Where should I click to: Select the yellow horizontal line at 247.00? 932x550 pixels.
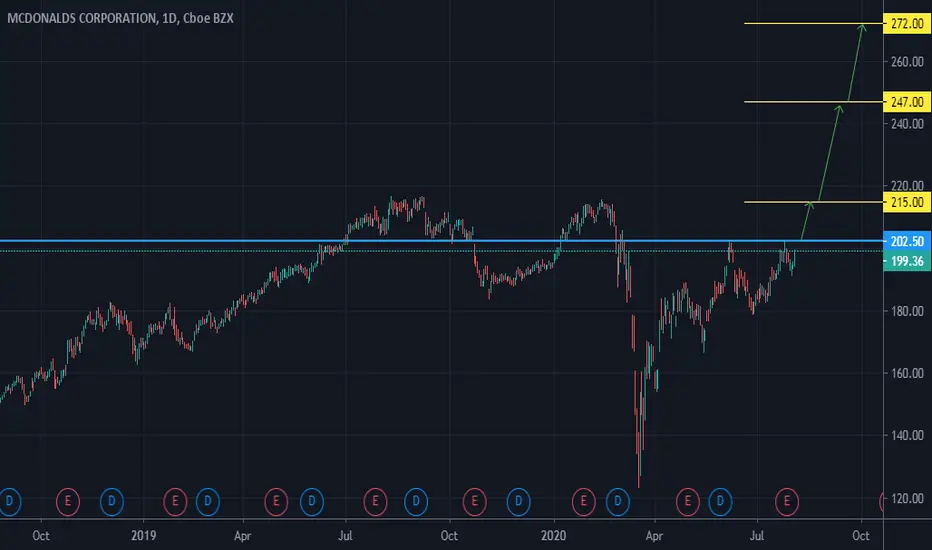[814, 102]
